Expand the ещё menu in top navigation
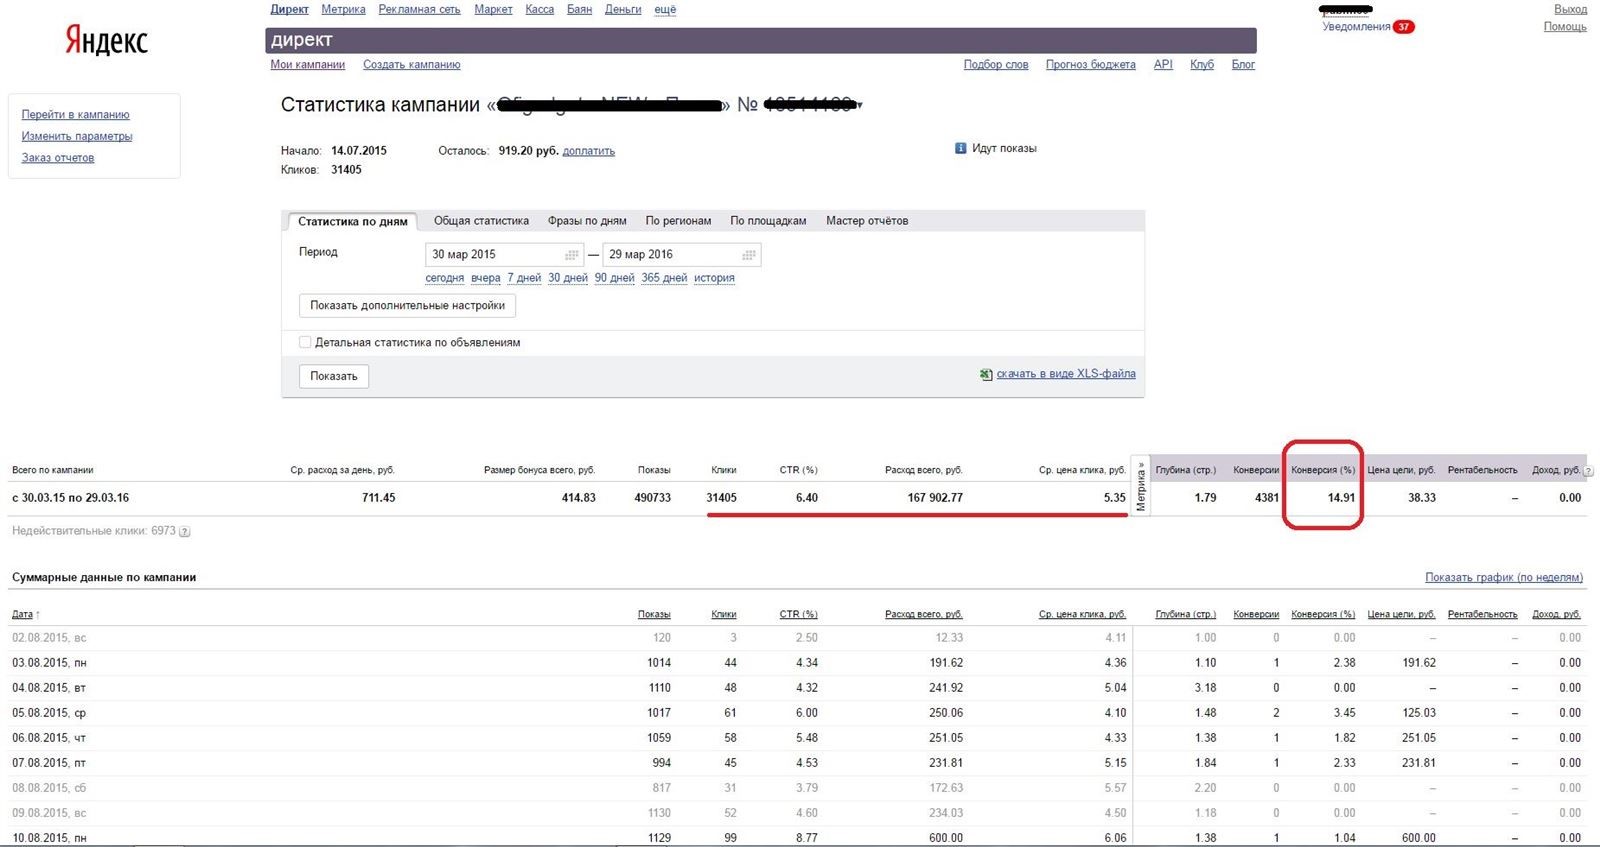Image resolution: width=1600 pixels, height=847 pixels. (x=665, y=10)
